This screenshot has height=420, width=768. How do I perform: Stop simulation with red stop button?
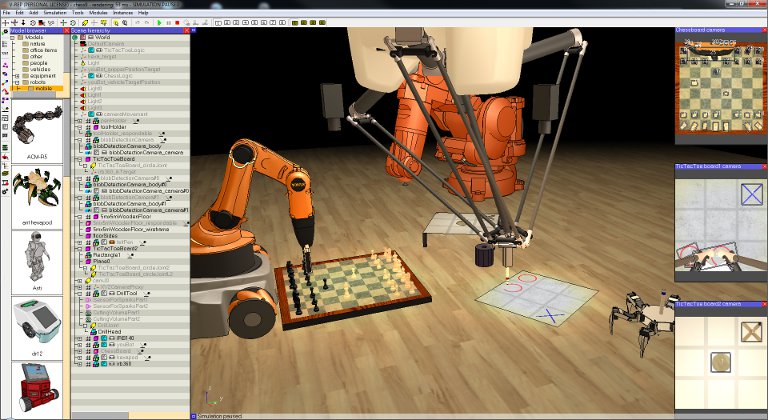click(x=177, y=23)
